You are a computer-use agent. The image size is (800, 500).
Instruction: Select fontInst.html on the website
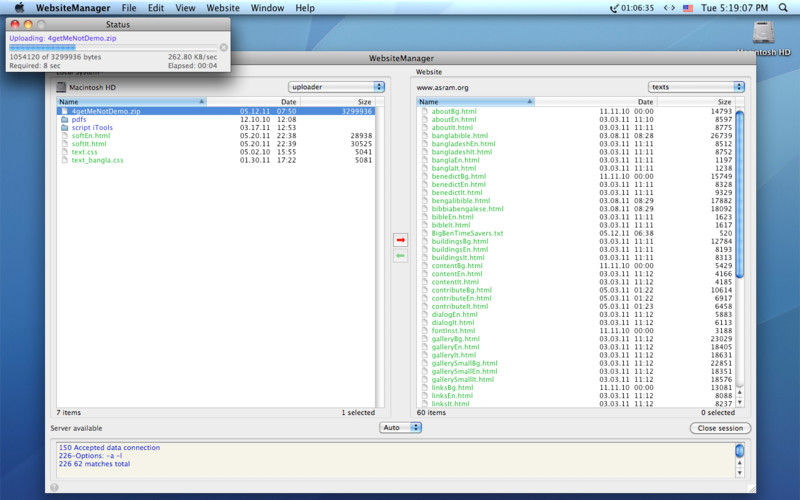576,331
